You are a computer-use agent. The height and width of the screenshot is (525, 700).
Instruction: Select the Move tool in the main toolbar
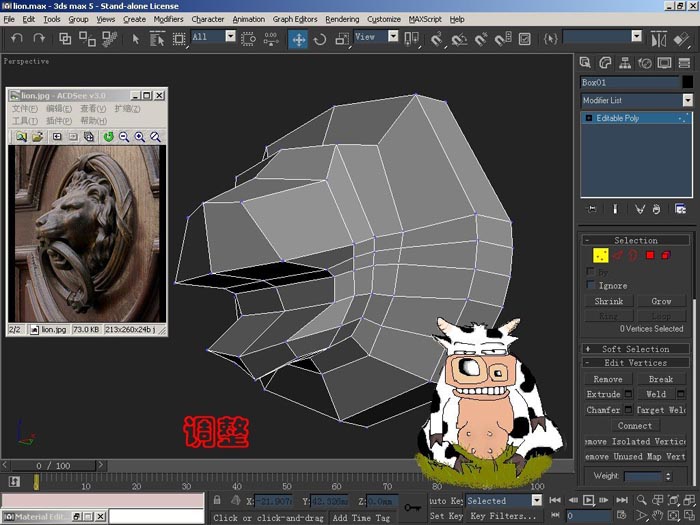tap(298, 39)
